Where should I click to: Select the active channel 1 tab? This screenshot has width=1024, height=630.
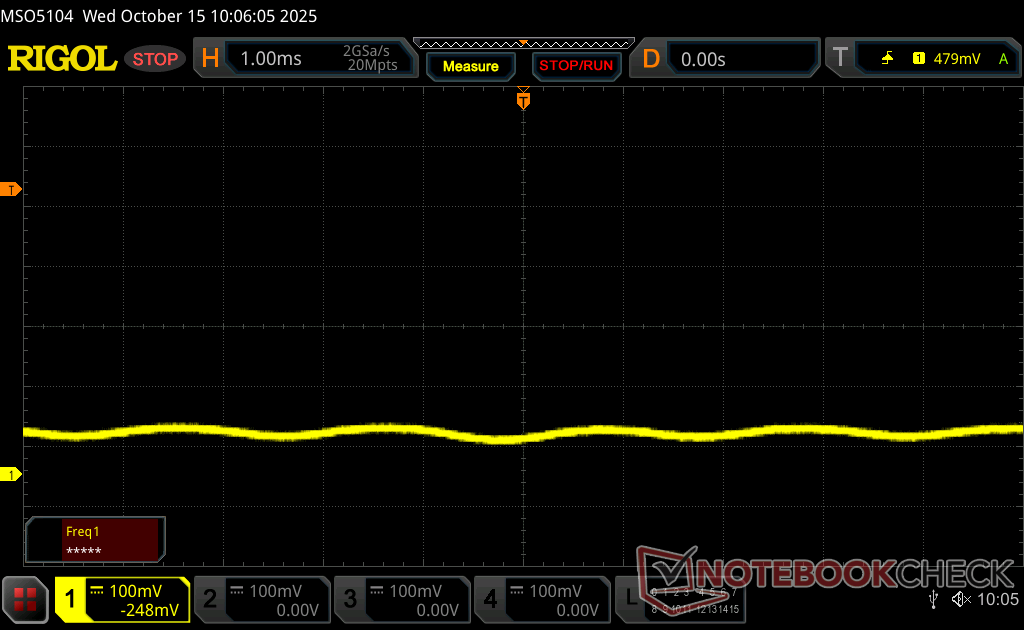click(x=122, y=599)
